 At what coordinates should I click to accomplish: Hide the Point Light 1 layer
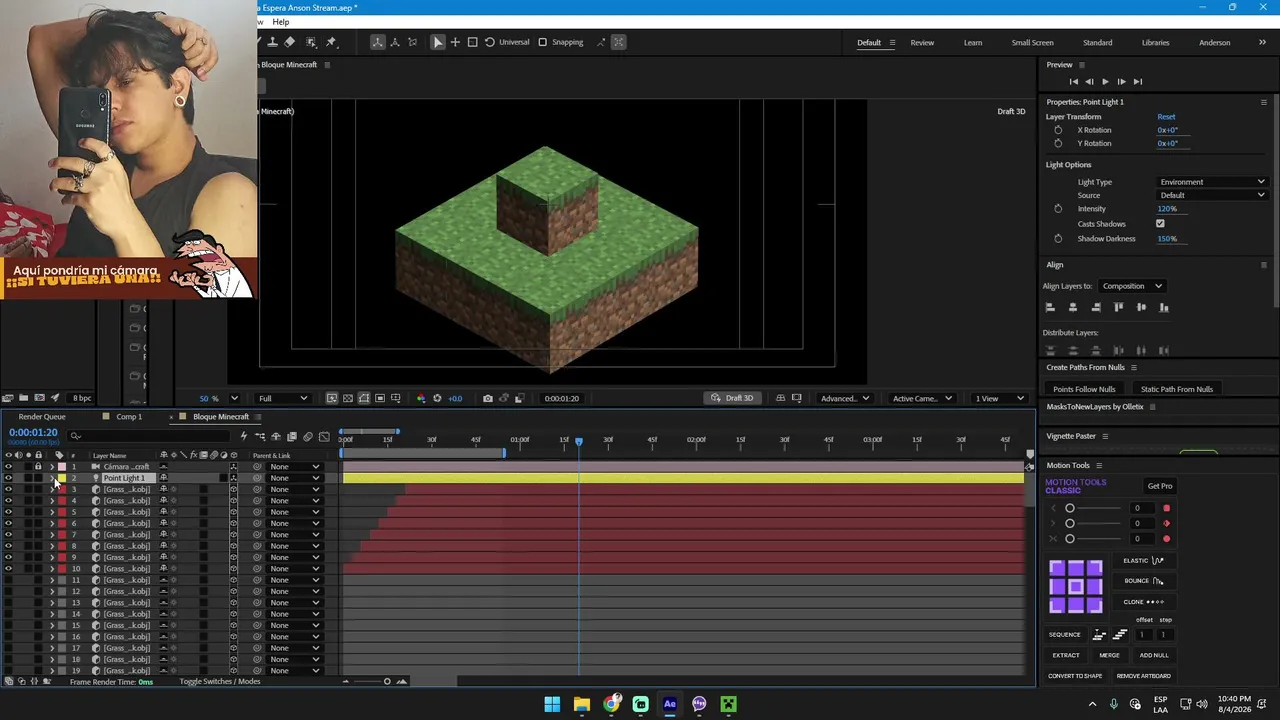tap(8, 478)
